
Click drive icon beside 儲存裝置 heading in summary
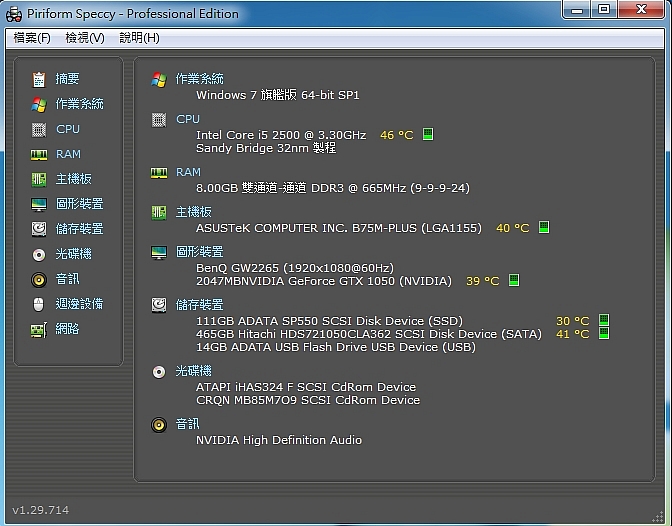(159, 305)
